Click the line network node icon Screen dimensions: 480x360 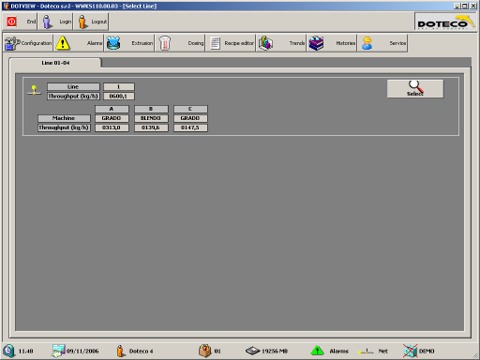(x=34, y=90)
